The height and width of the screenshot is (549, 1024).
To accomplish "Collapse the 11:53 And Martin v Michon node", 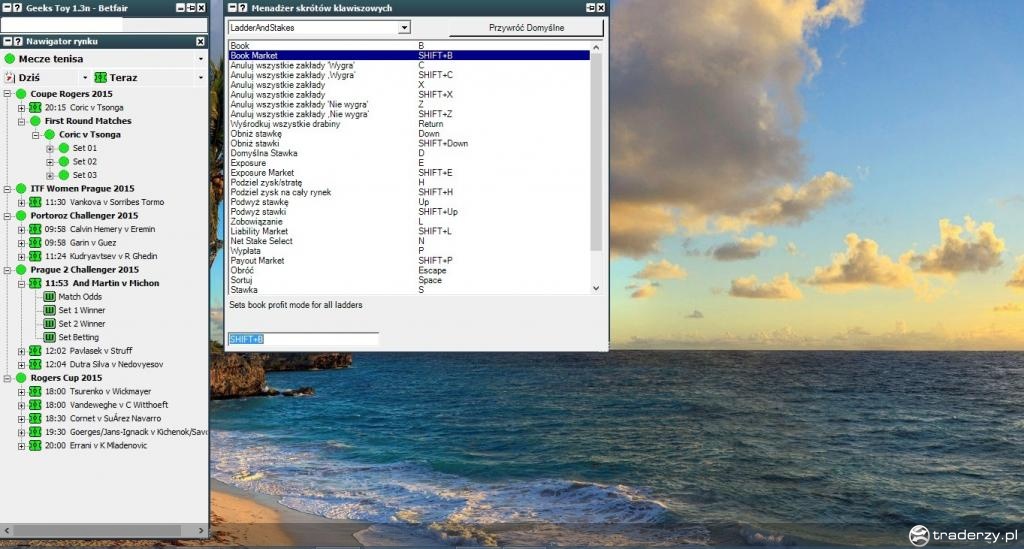I will tap(22, 283).
